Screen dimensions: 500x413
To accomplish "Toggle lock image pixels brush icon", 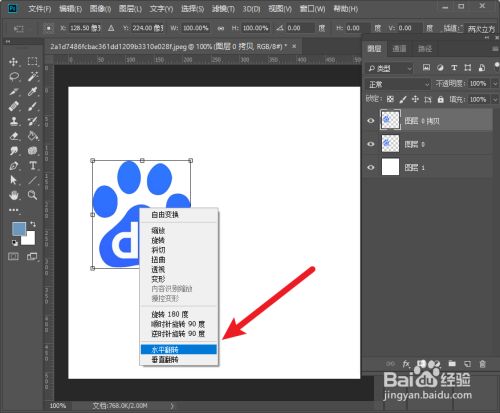I will [x=403, y=99].
